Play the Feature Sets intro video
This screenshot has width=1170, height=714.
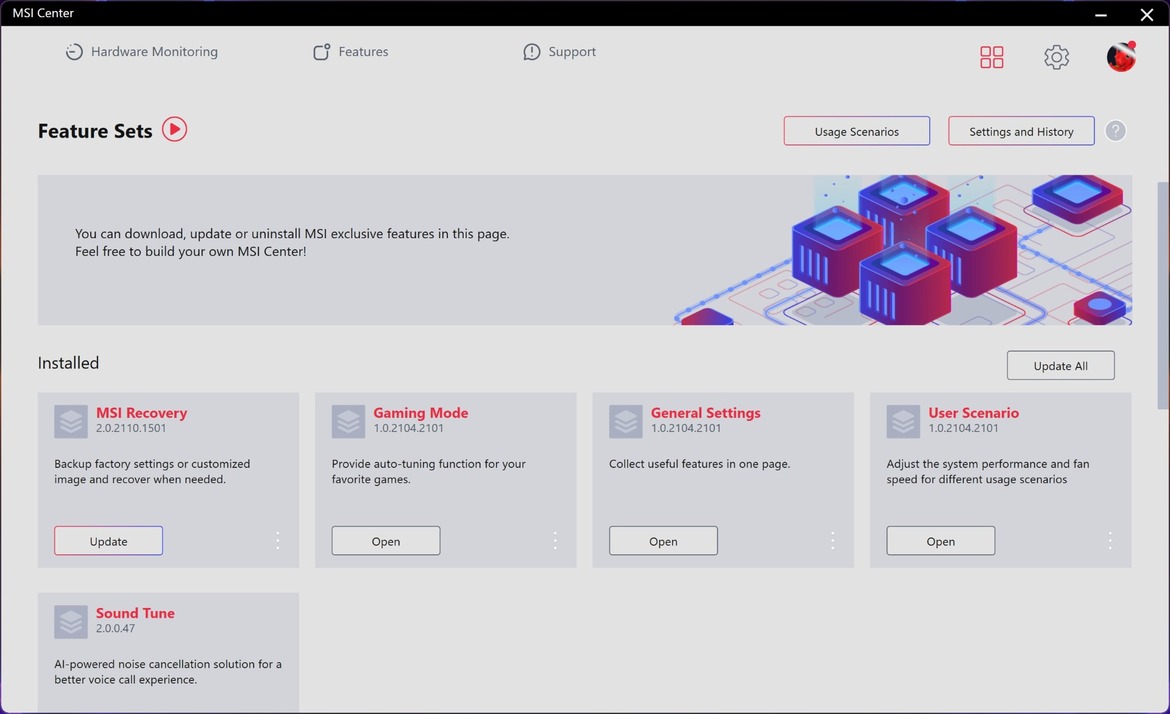(x=175, y=129)
